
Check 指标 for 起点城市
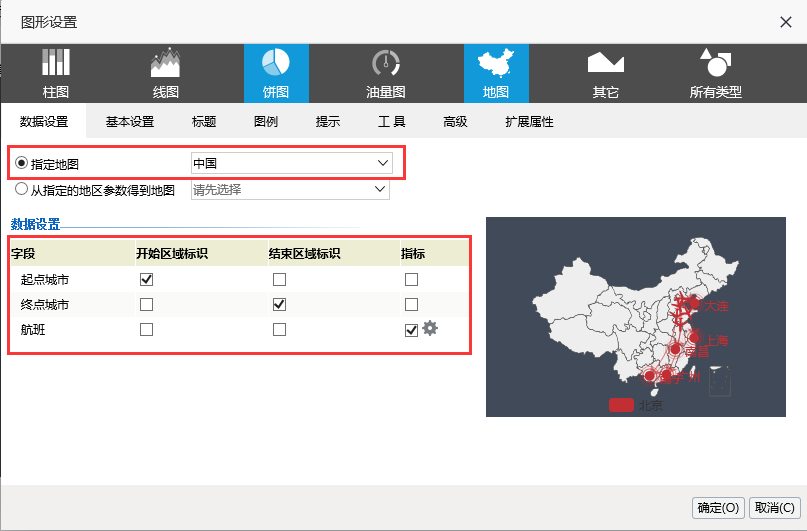coord(411,279)
